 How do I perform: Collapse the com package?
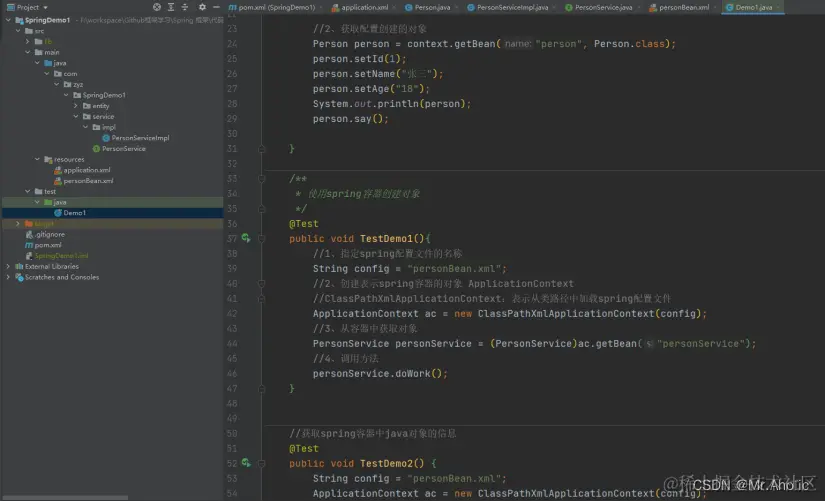coord(47,74)
